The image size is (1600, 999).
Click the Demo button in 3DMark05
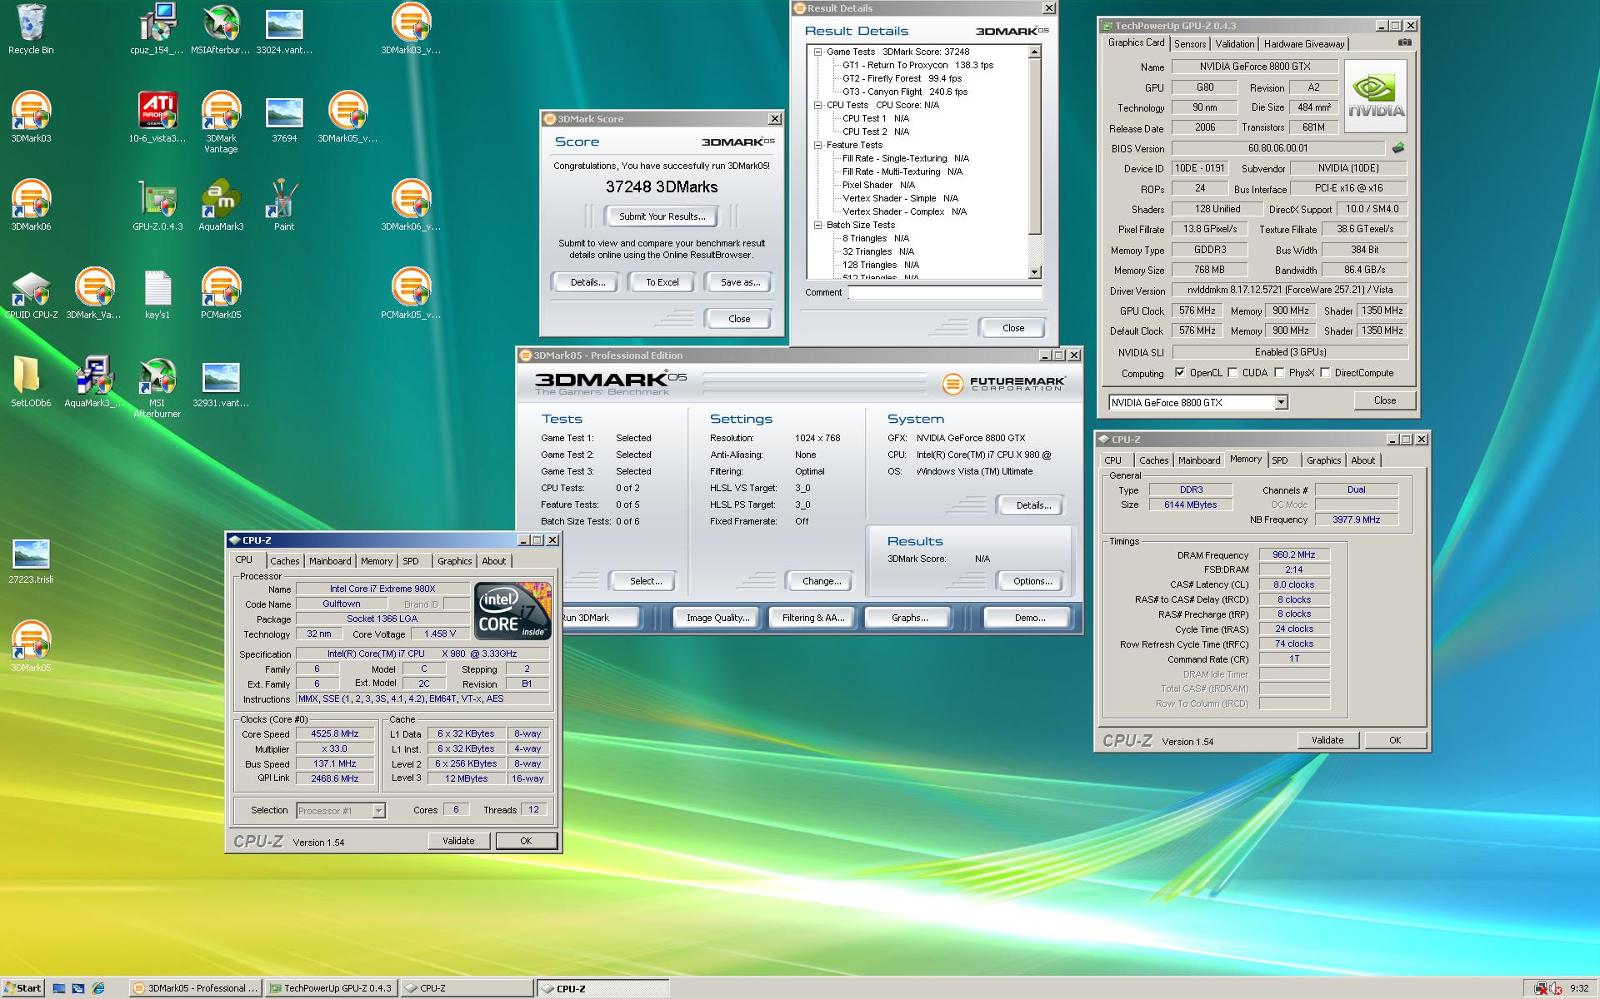[x=1029, y=618]
